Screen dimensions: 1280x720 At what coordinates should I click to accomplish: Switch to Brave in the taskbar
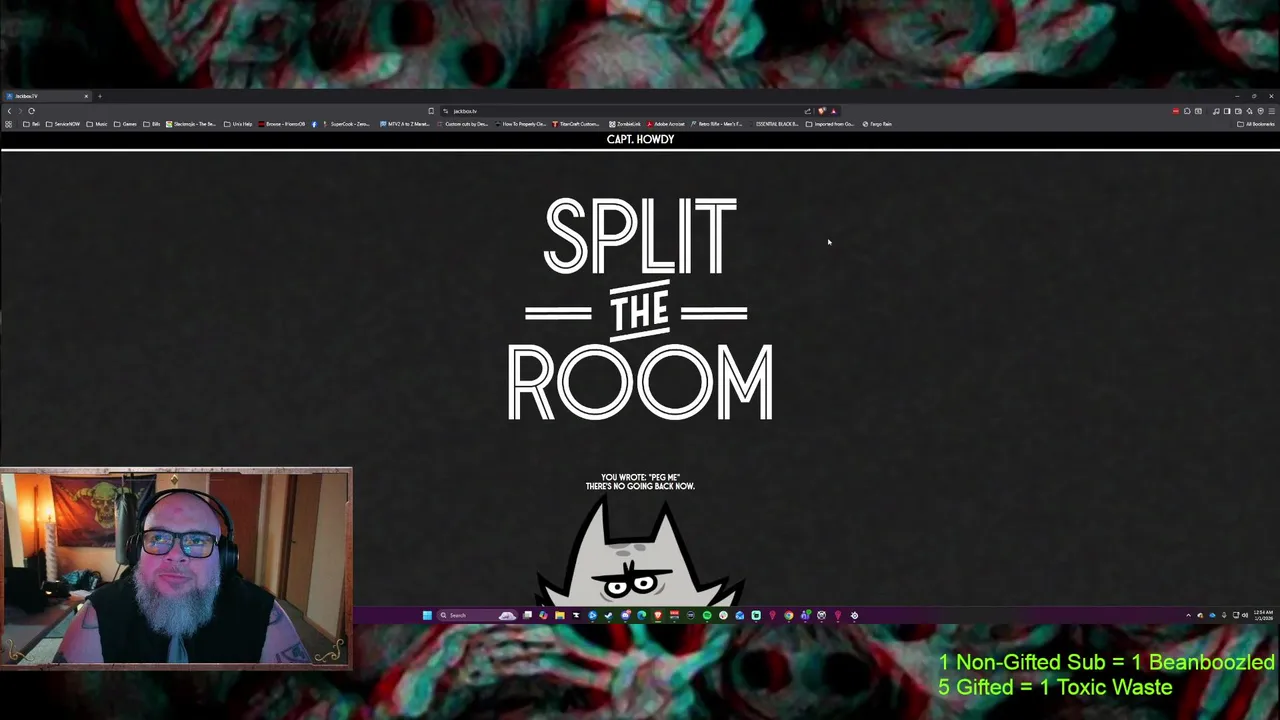pyautogui.click(x=658, y=615)
